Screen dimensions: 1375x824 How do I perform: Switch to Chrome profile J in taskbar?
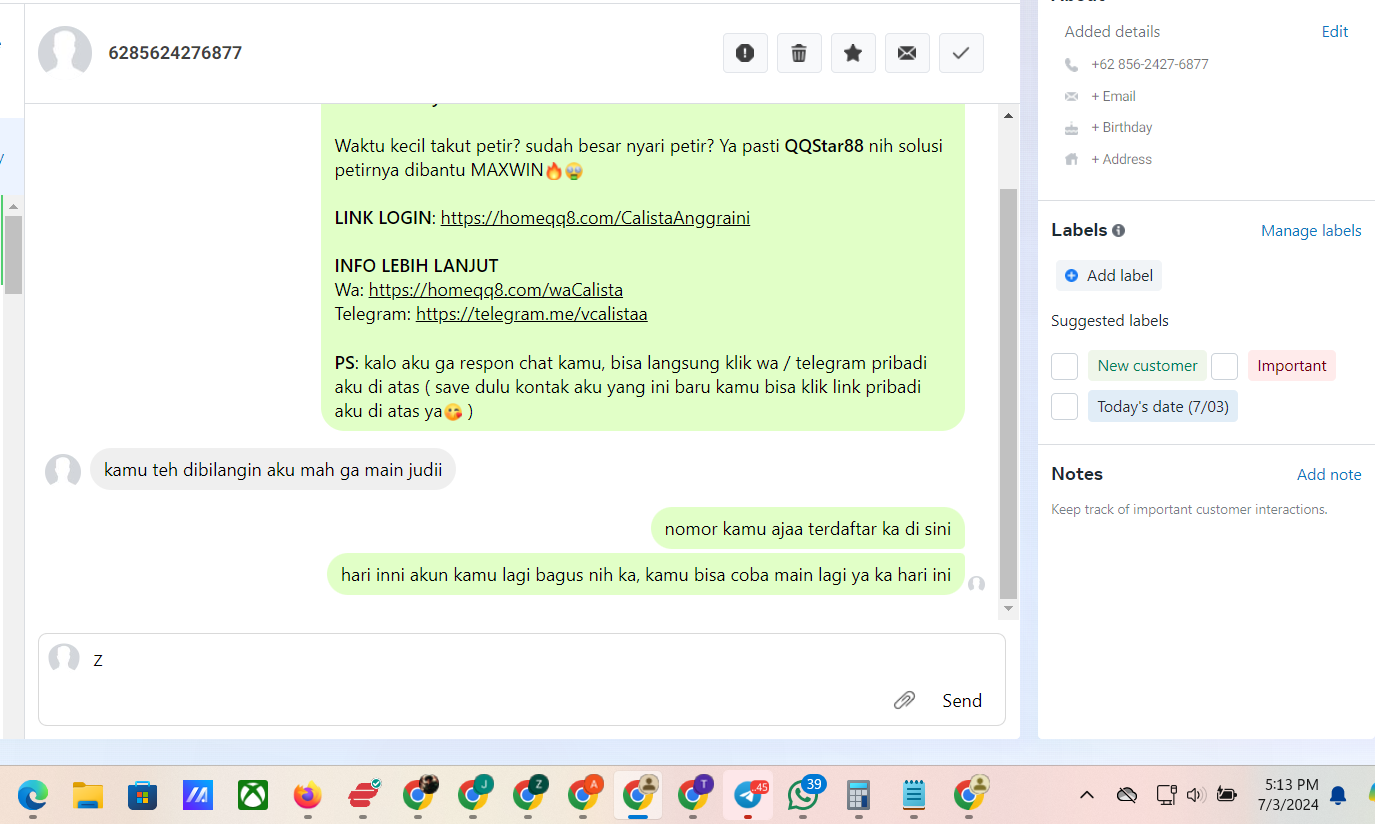[x=473, y=795]
